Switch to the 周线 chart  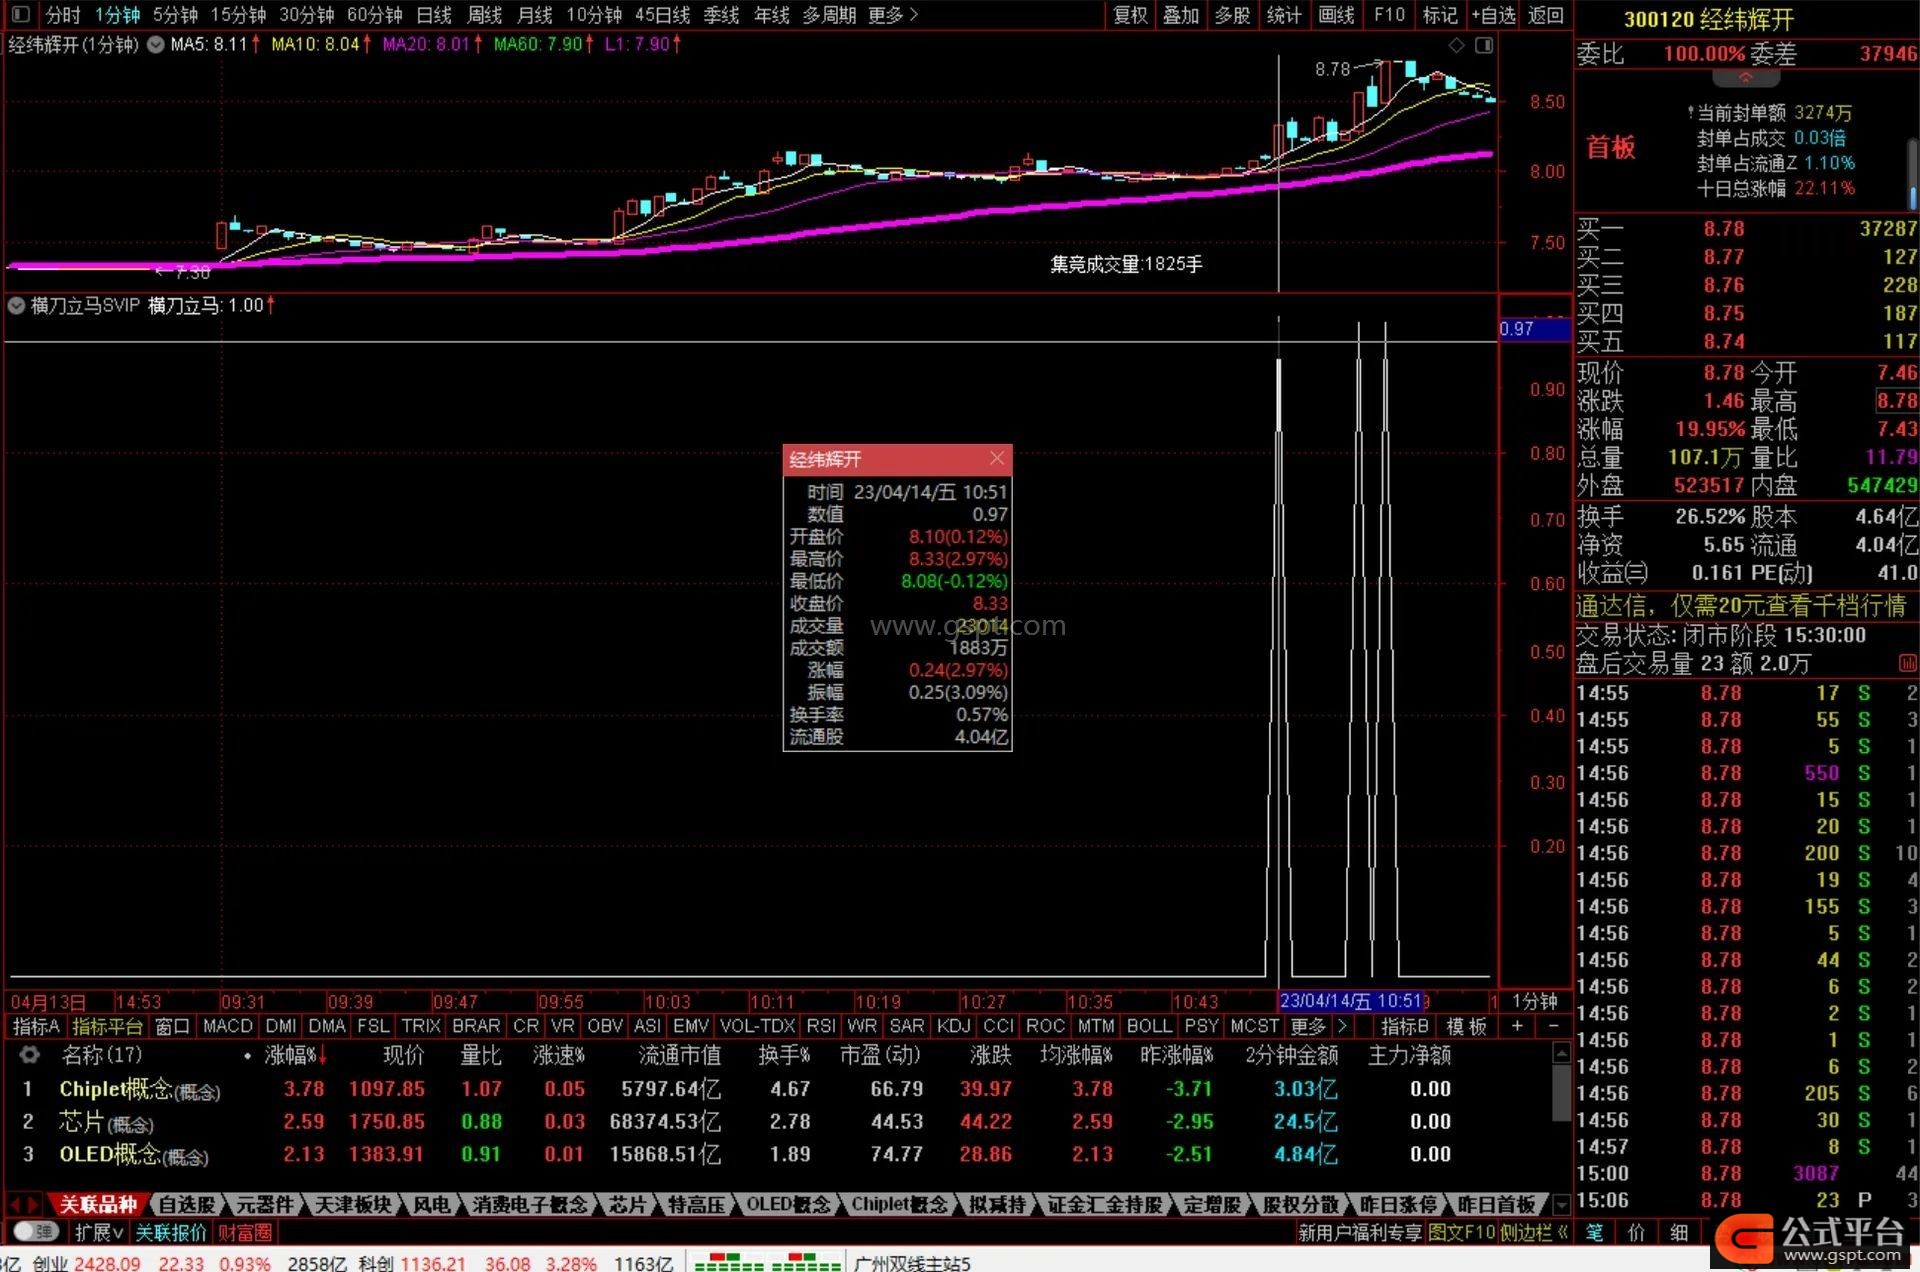485,14
